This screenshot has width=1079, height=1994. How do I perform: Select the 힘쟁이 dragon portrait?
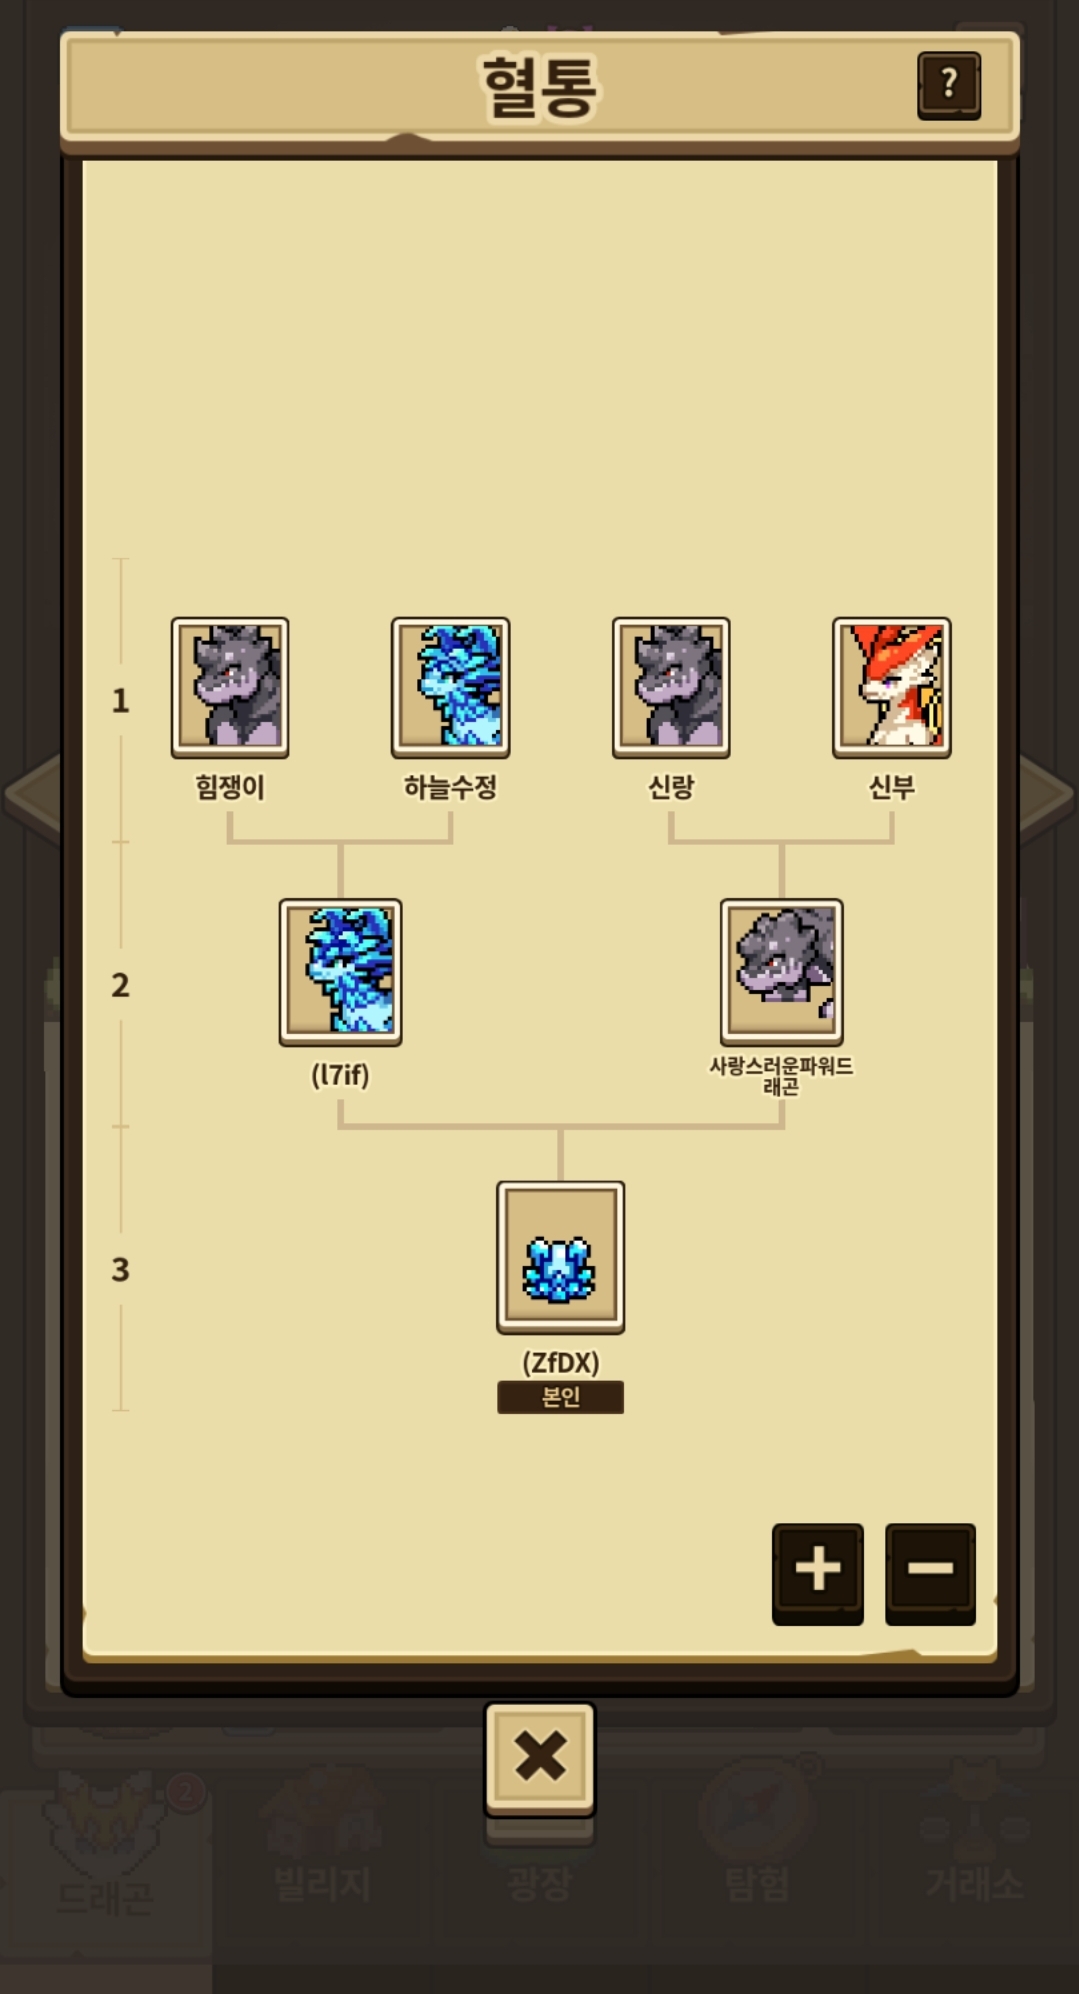(x=230, y=687)
